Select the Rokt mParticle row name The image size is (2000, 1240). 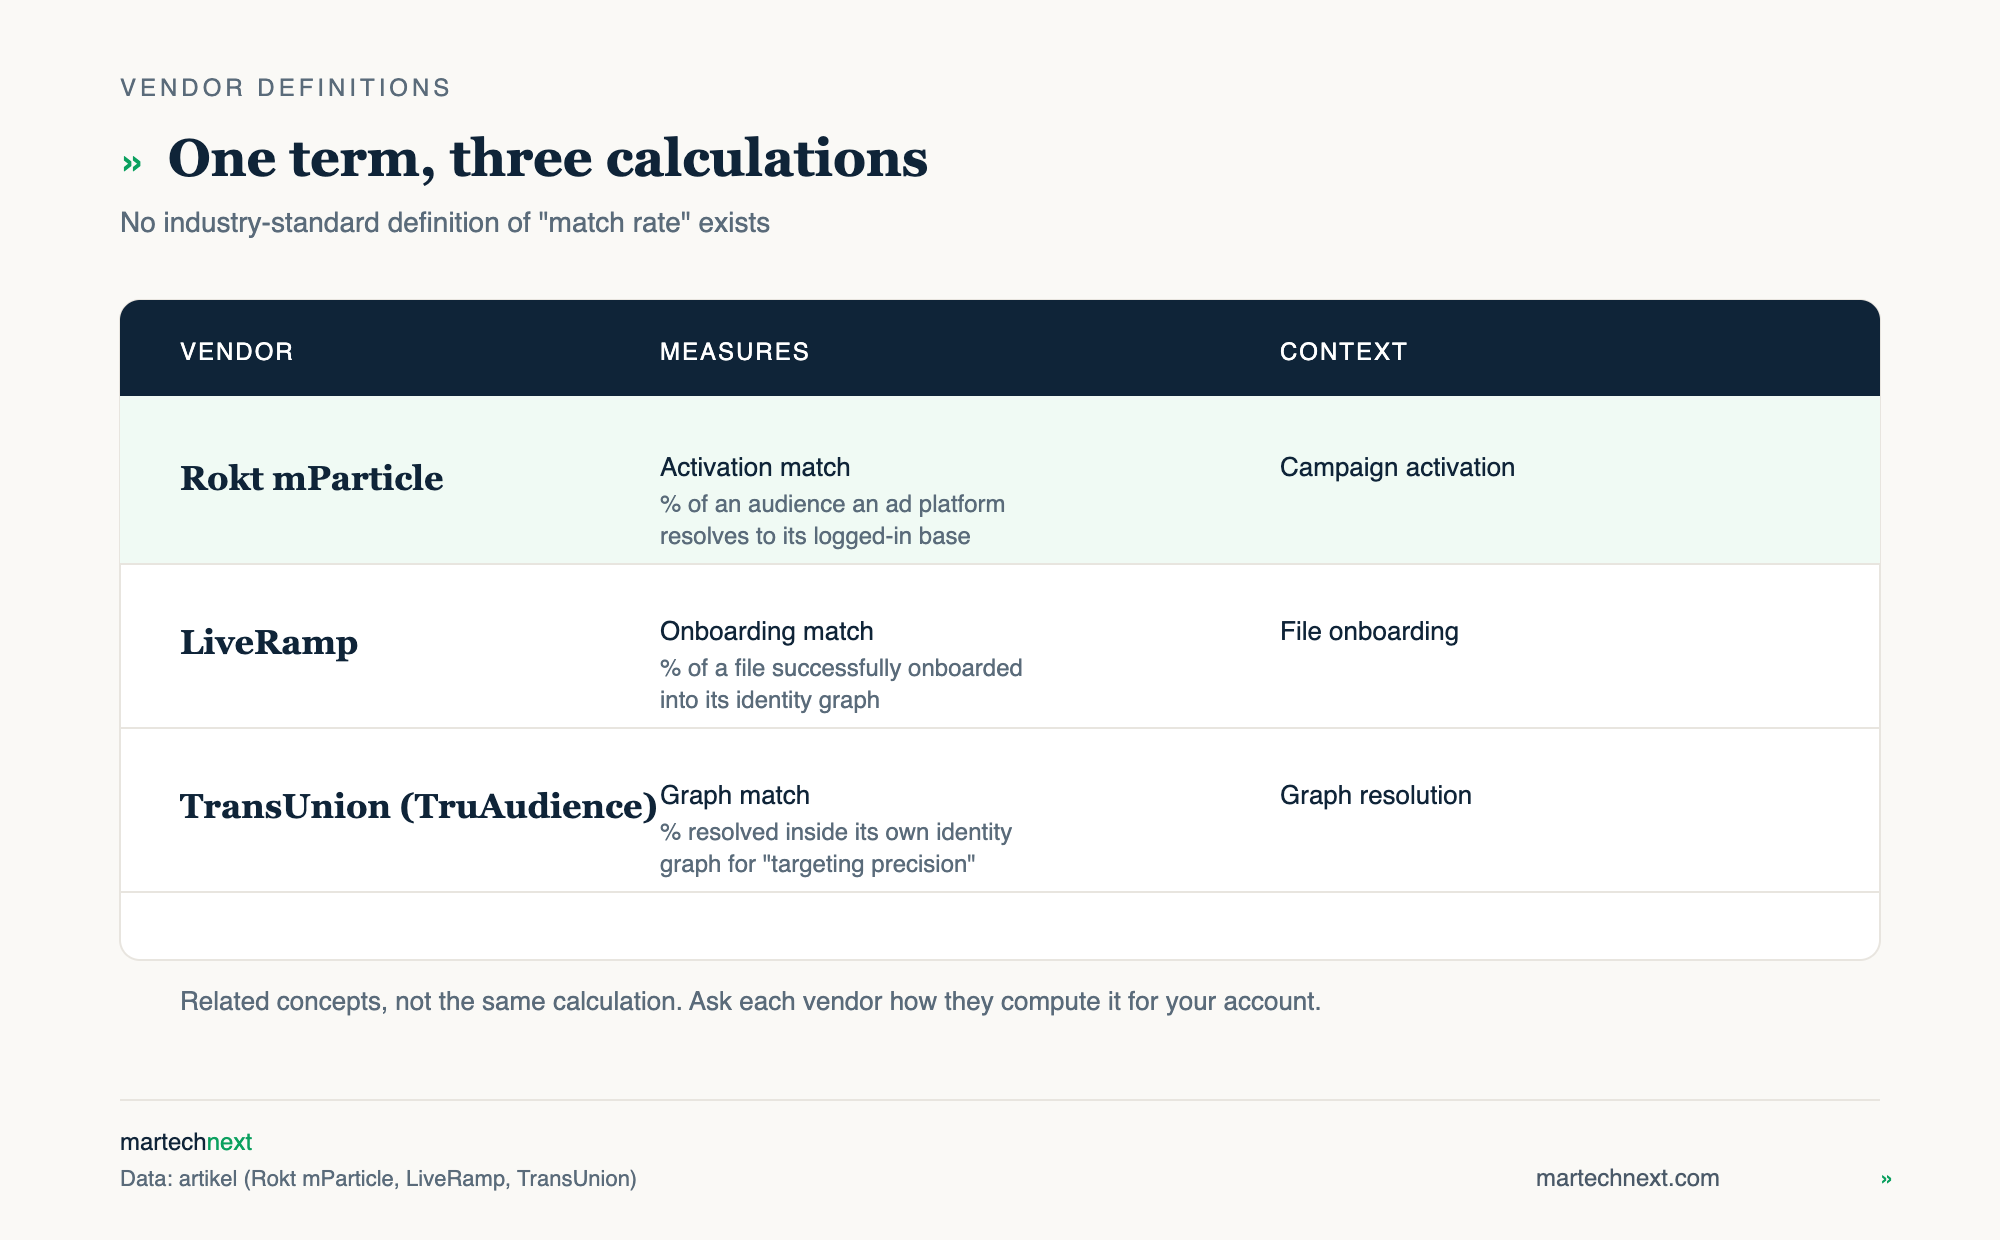tap(311, 478)
